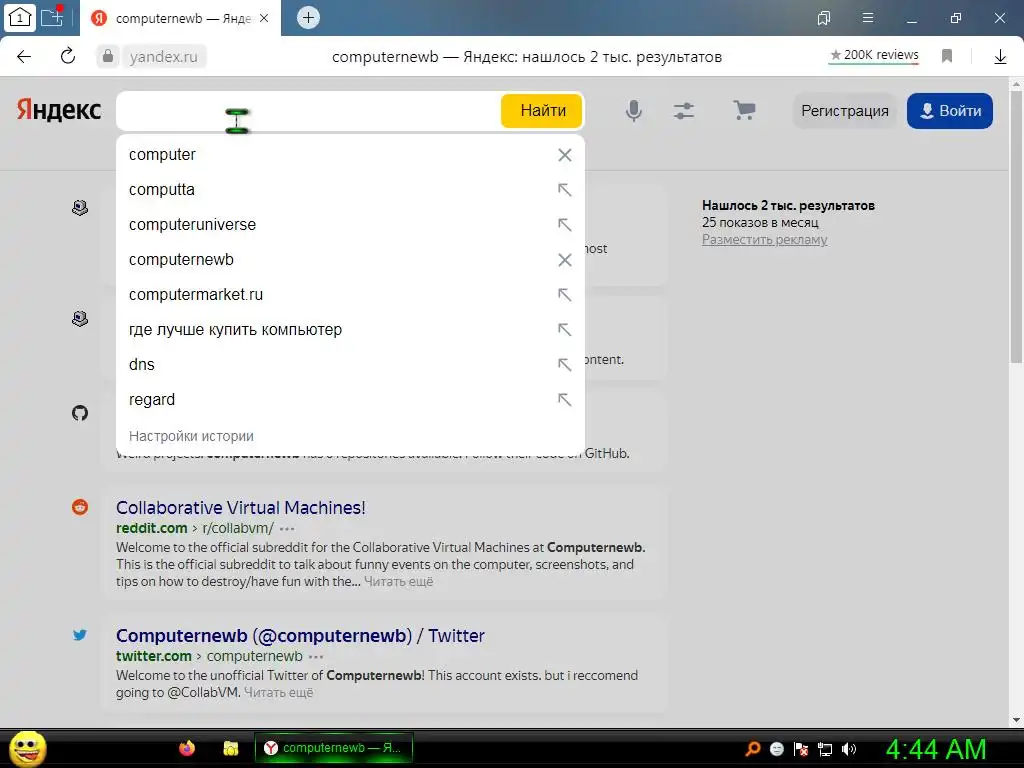Insert 'regard' via its arrow icon
This screenshot has width=1024, height=768.
pos(565,400)
